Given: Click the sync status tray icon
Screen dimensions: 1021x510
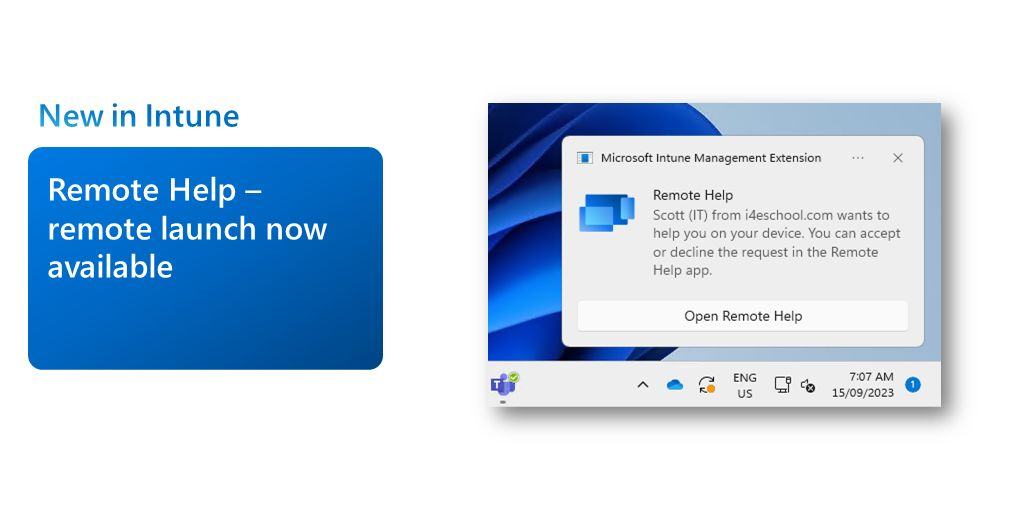Looking at the screenshot, I should [x=706, y=384].
